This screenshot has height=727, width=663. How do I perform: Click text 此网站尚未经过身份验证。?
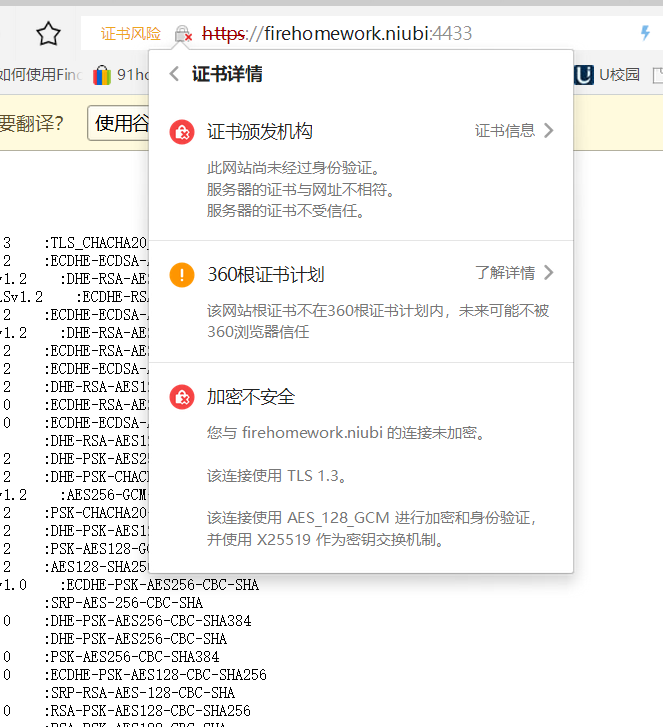pos(293,168)
